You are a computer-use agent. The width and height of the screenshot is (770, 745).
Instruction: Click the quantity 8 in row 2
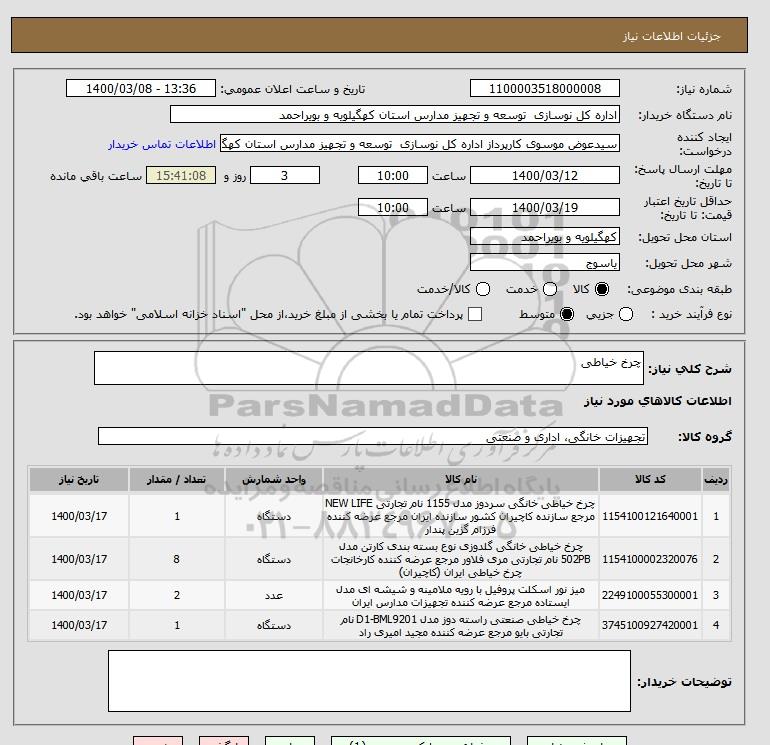(177, 559)
